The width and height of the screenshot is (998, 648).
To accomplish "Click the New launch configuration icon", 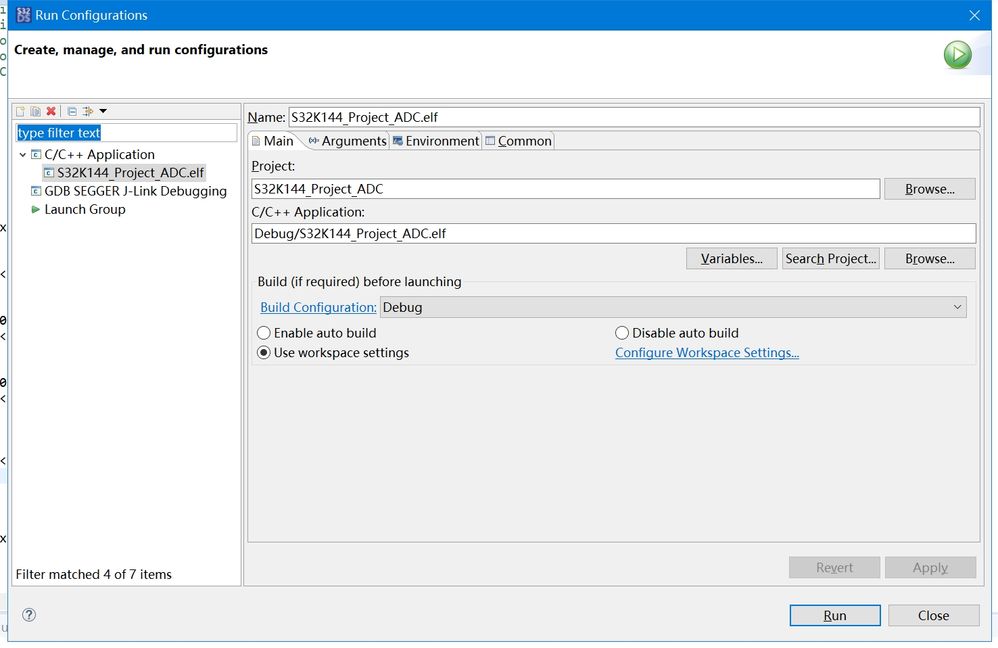I will pyautogui.click(x=20, y=111).
